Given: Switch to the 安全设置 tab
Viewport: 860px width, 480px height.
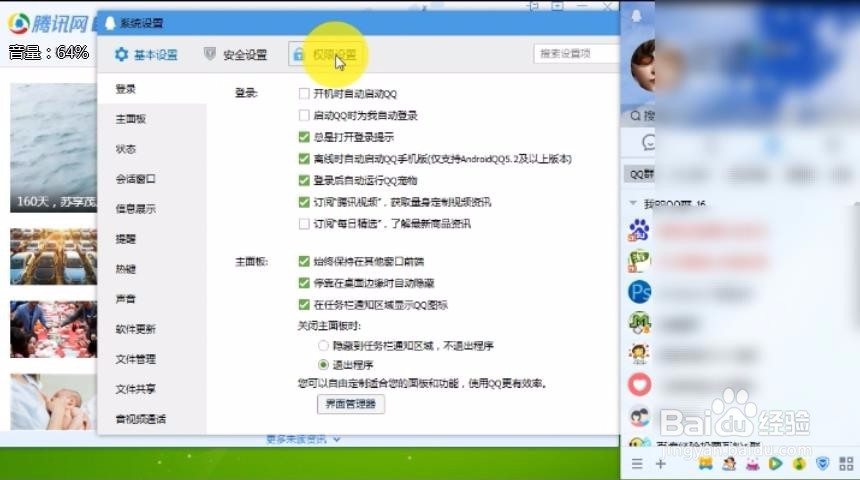Looking at the screenshot, I should coord(235,54).
